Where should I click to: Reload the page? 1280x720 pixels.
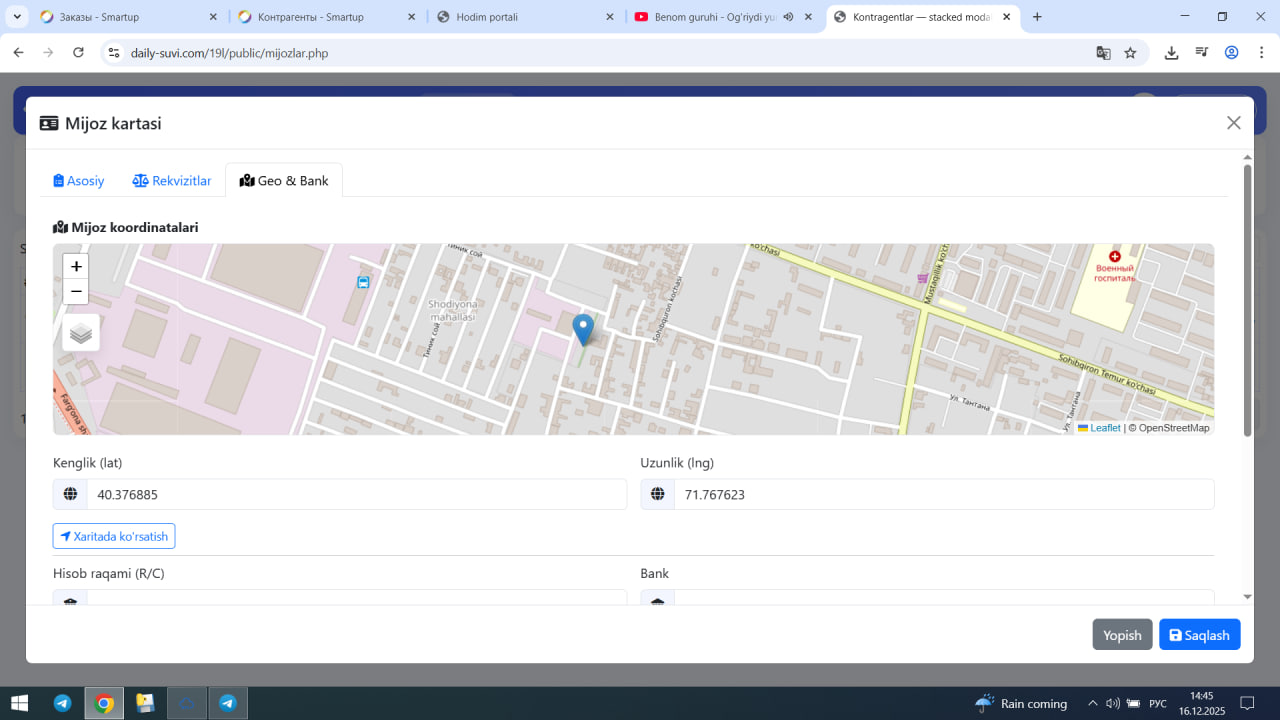[x=78, y=53]
